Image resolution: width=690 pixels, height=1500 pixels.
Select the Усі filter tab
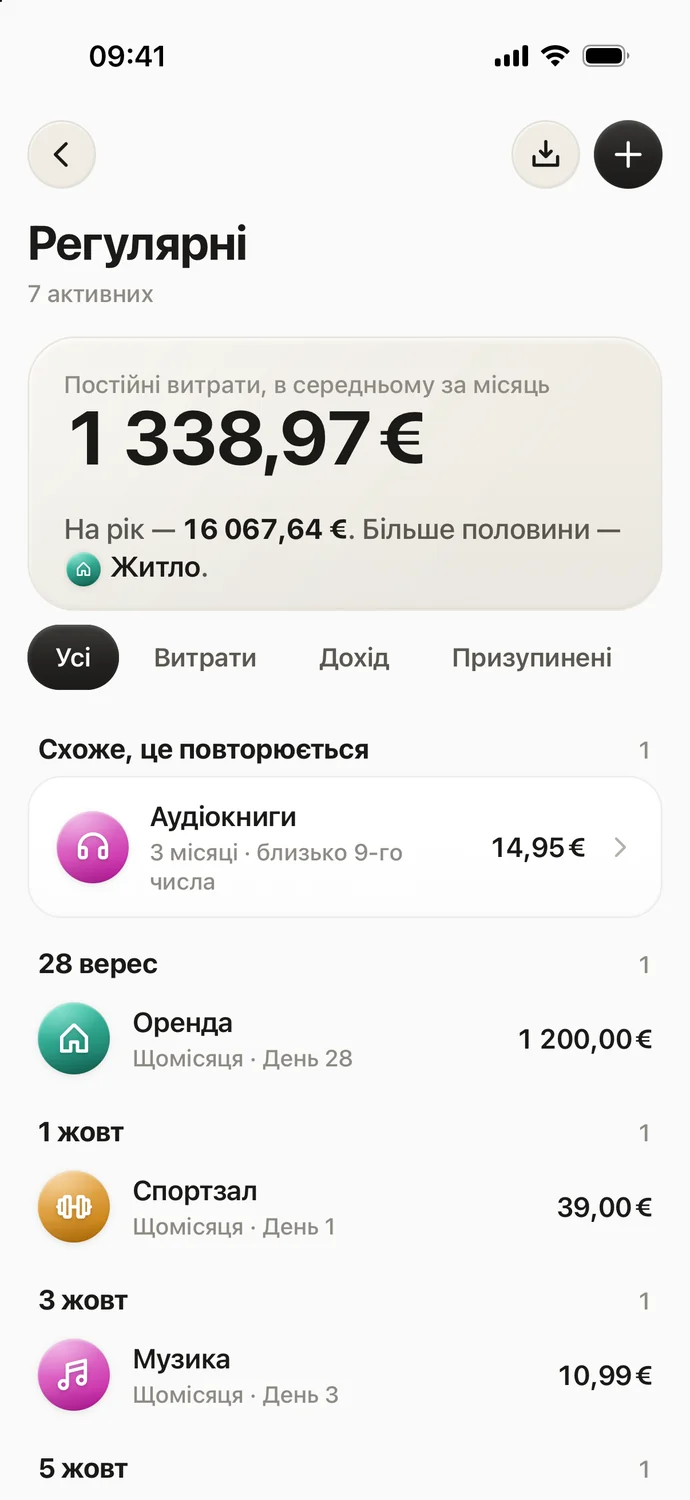[x=73, y=657]
